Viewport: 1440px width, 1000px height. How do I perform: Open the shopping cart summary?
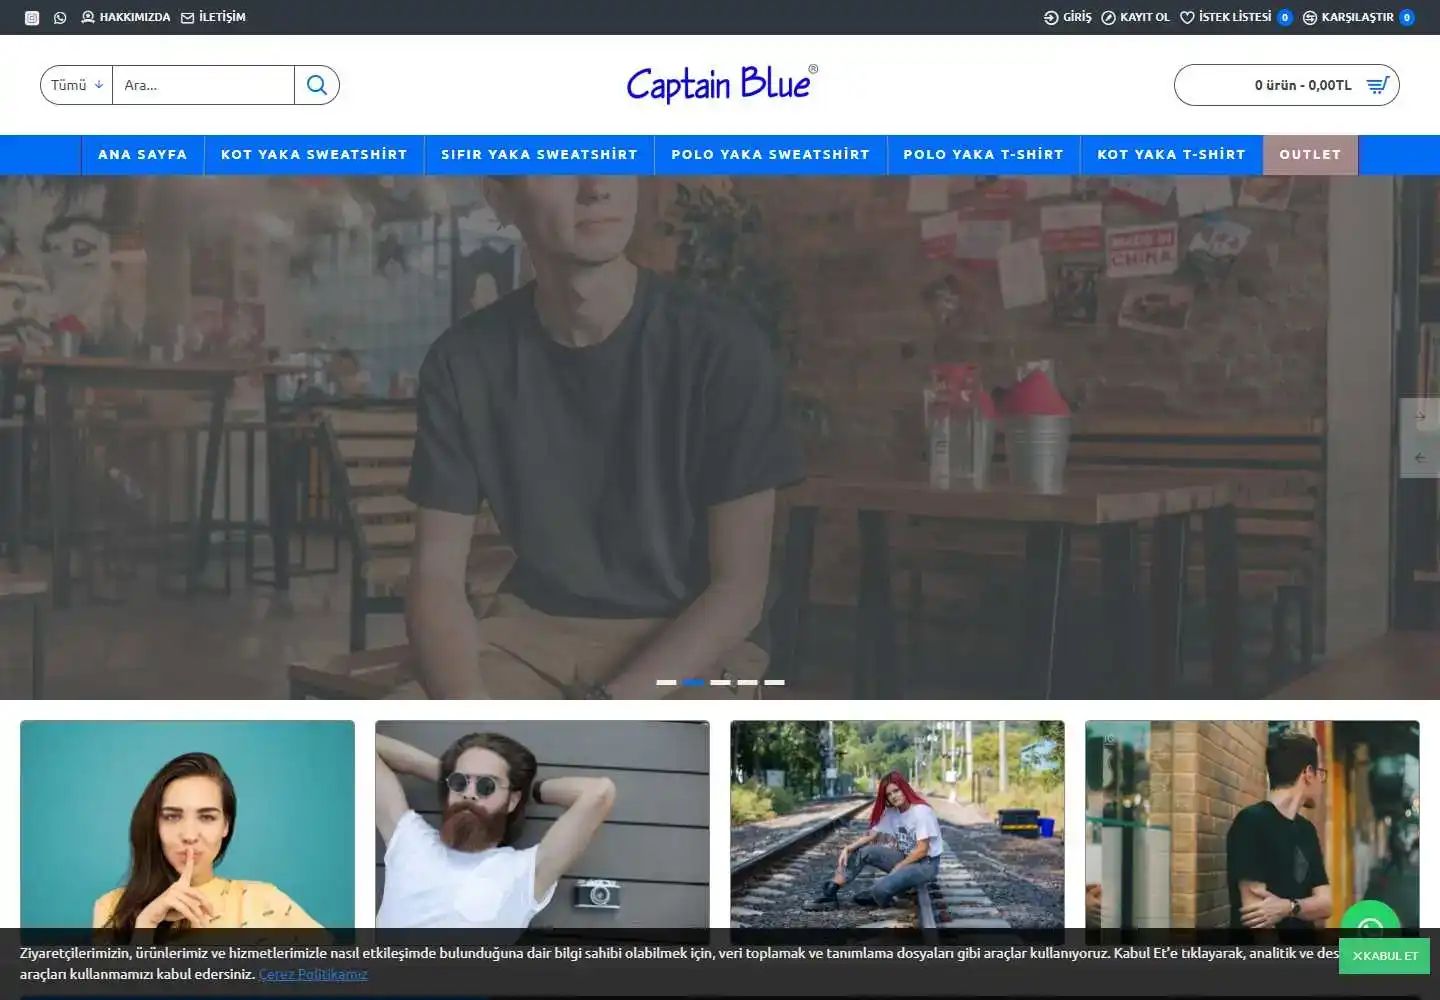[x=1286, y=85]
